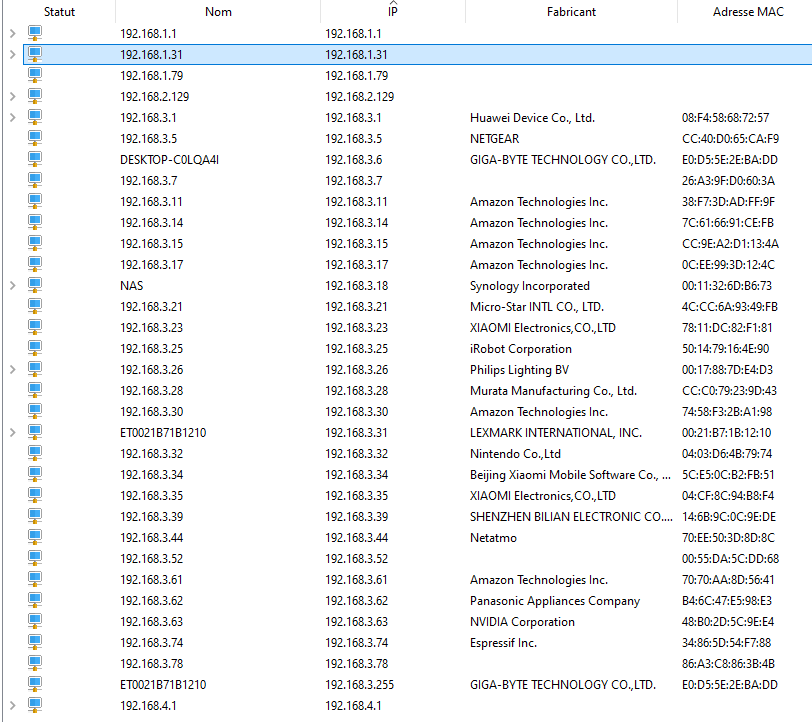Click Micro-Star INTL CO., LTD. cell
Viewport: 812px width, 722px height.
coord(536,307)
